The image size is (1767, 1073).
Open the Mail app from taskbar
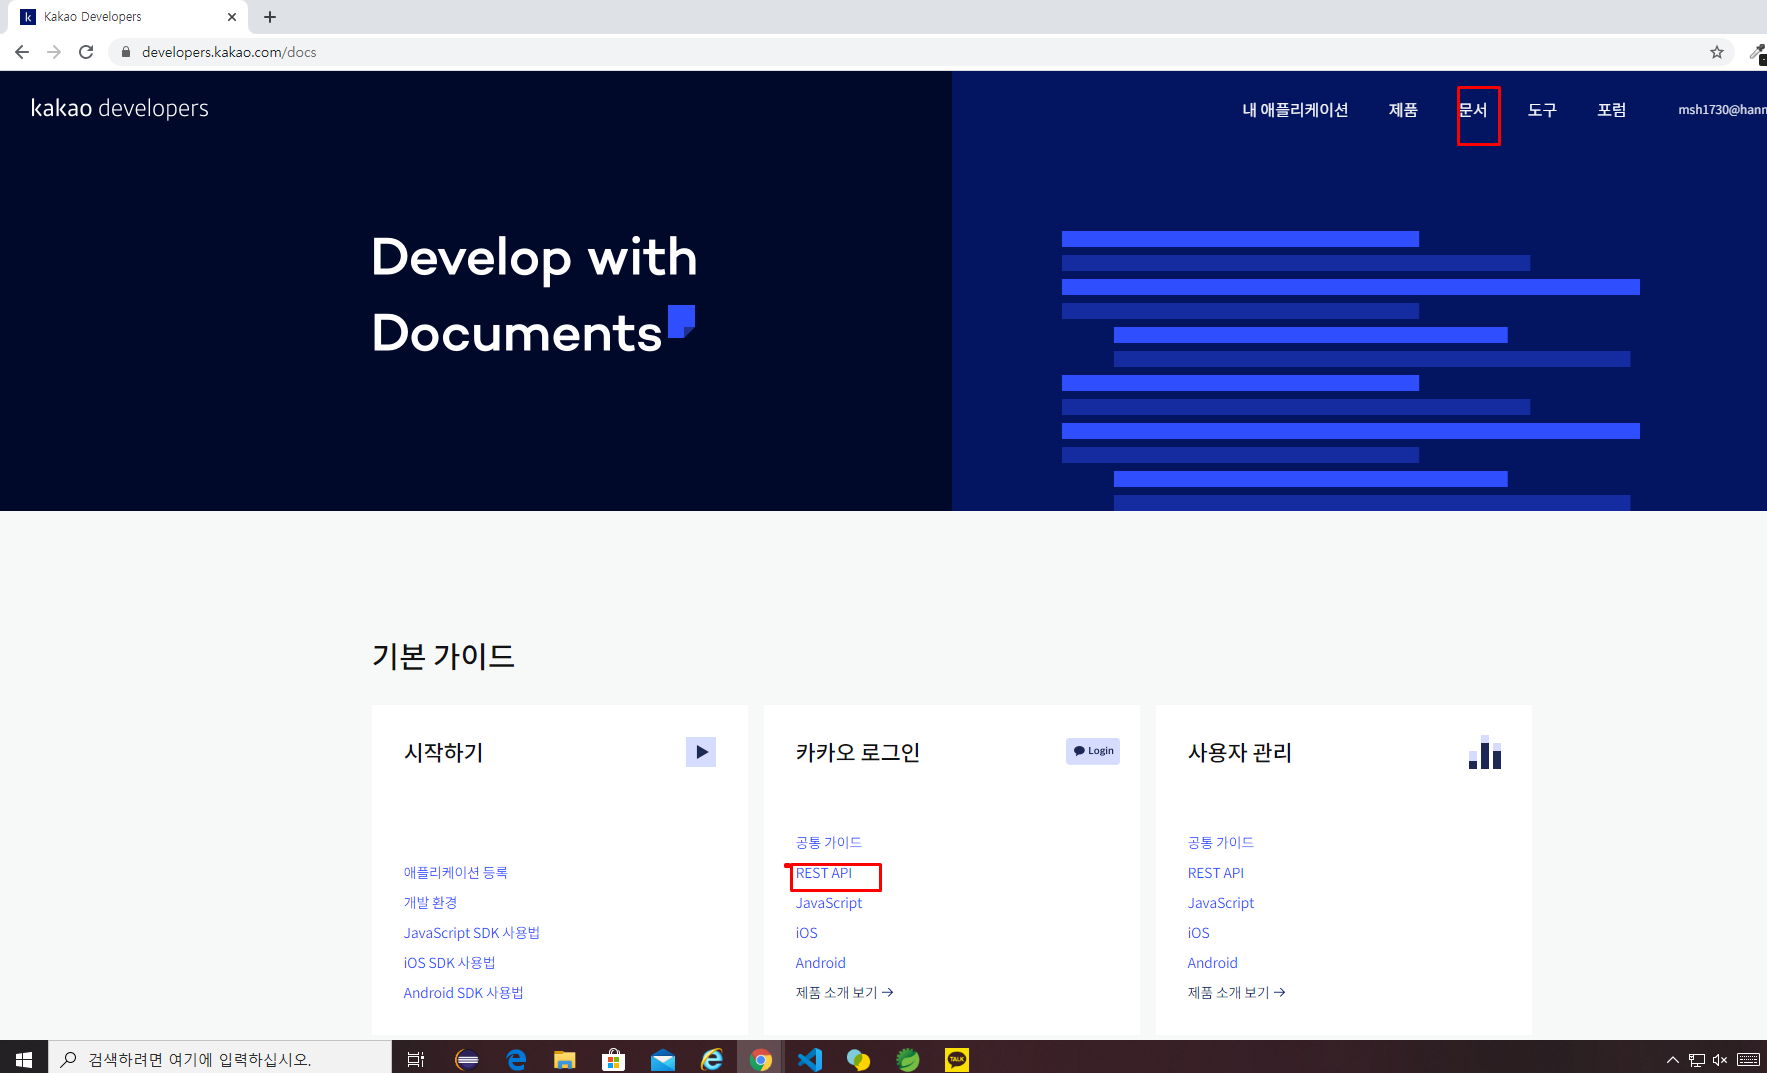(663, 1059)
